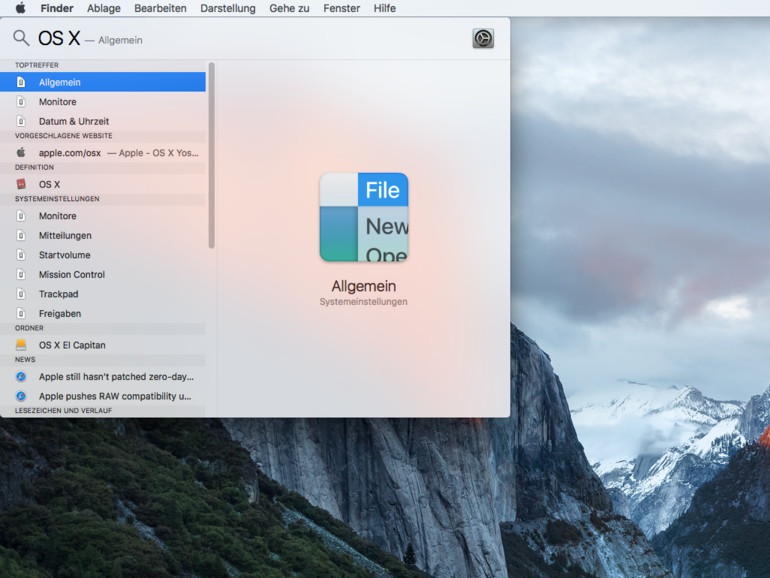770x578 pixels.
Task: Click the Safari icon next to the zero-day news
Action: pos(21,377)
